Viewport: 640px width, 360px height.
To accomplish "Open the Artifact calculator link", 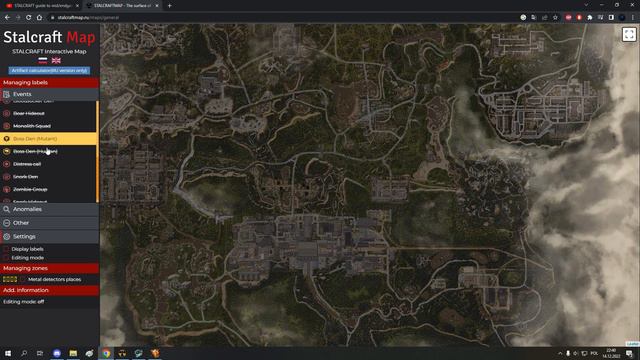I will 49,71.
